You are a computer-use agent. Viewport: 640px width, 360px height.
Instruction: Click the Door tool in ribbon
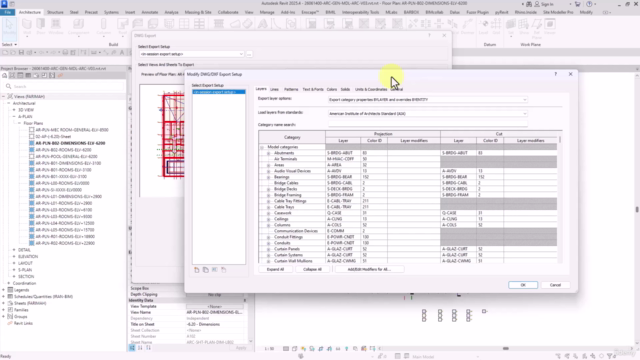[41, 27]
